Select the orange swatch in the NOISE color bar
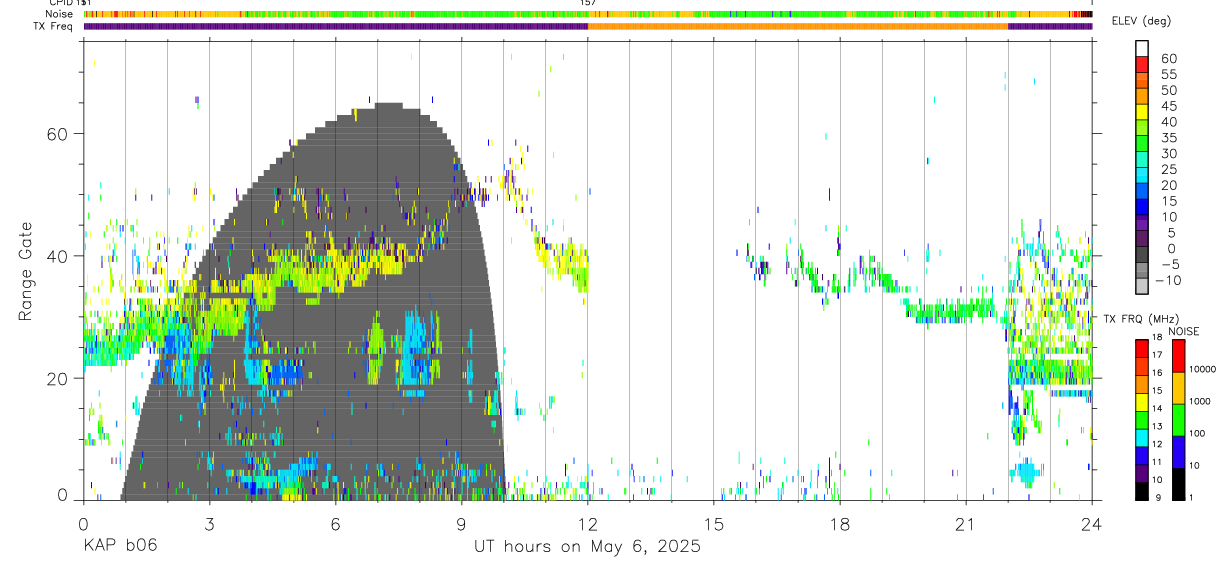Viewport: 1228px width, 567px height. tap(1178, 387)
